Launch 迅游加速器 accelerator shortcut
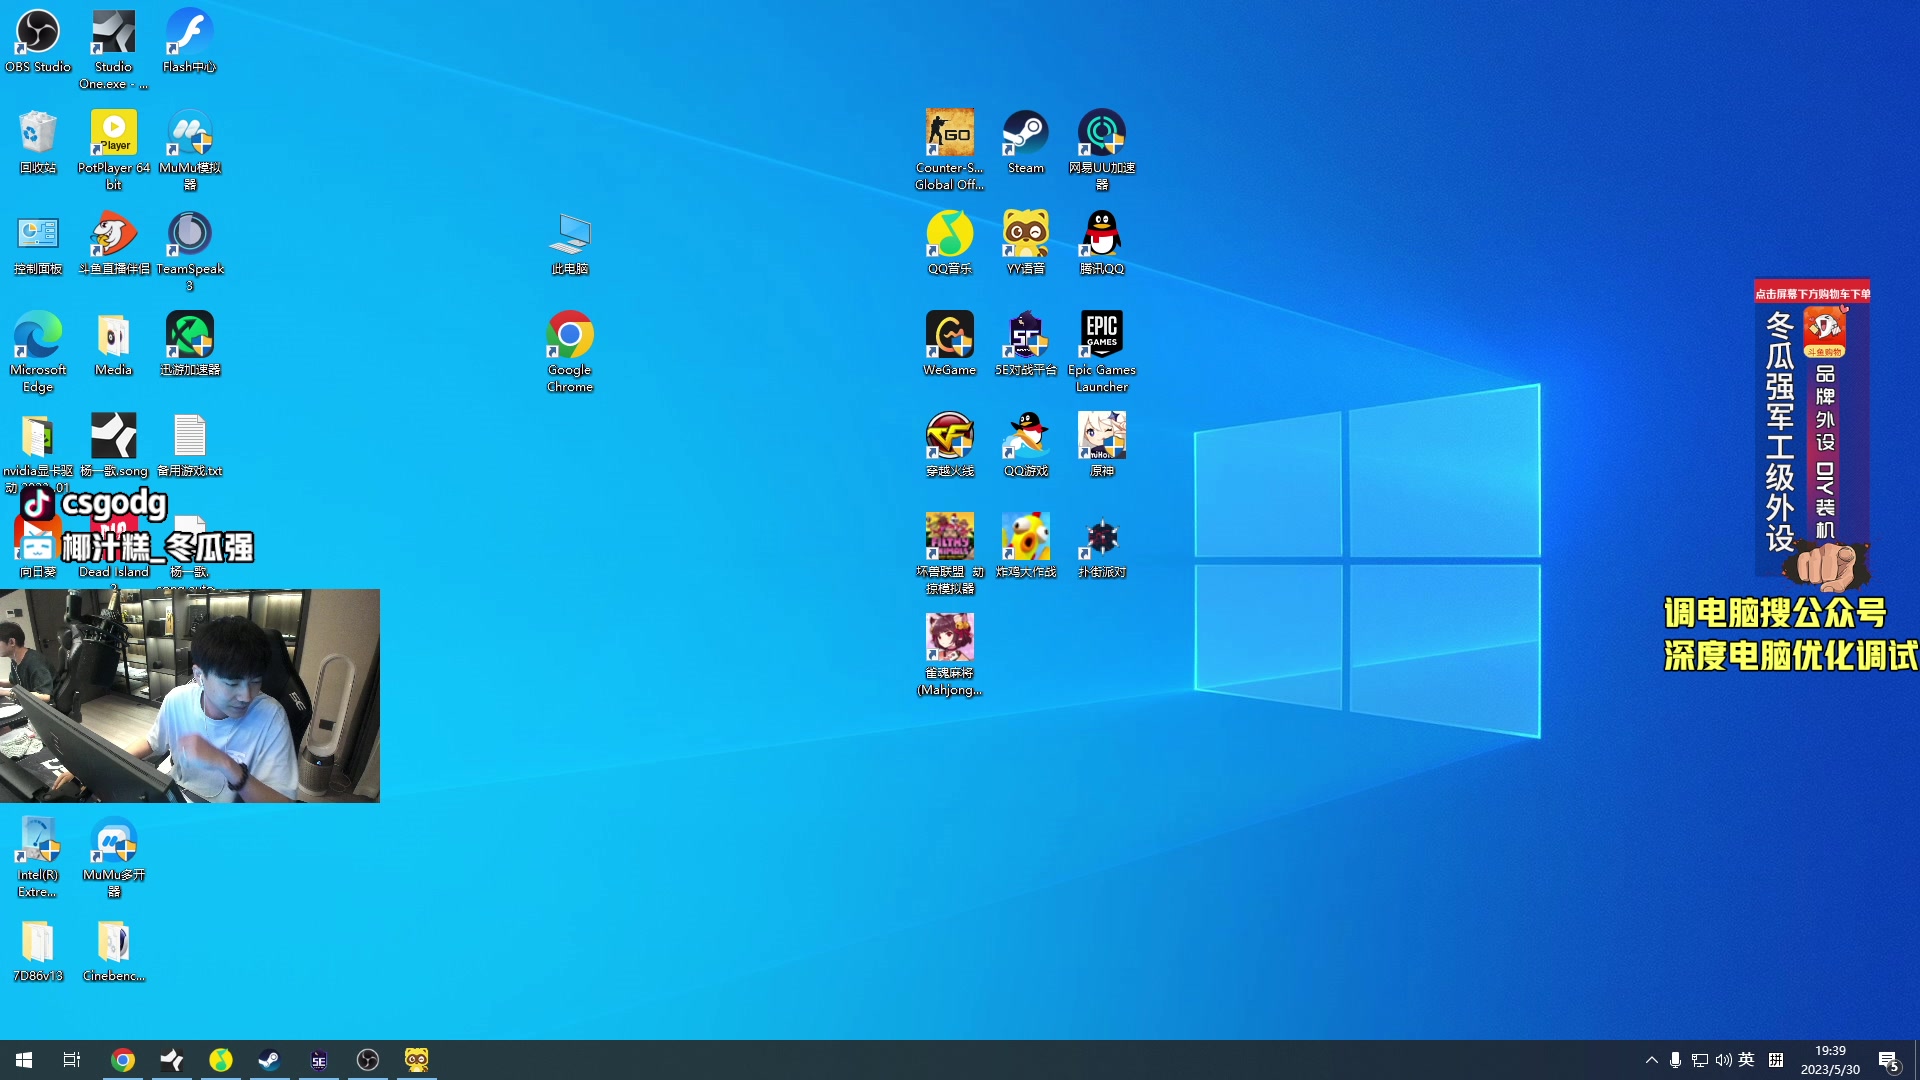The height and width of the screenshot is (1080, 1920). click(x=190, y=344)
